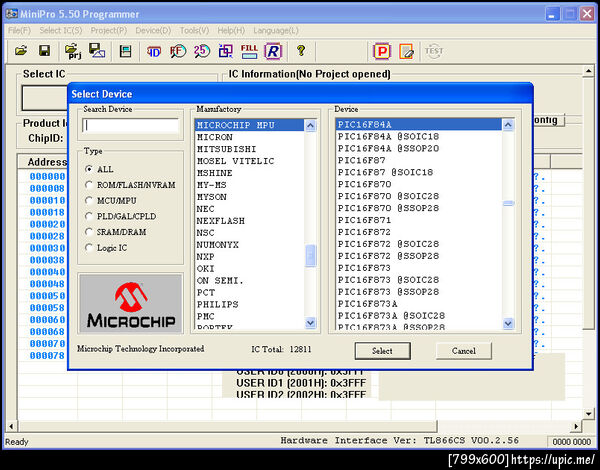Image resolution: width=600 pixels, height=470 pixels.
Task: Select PIC16F873A @SOIC28 device
Action: pos(419,316)
